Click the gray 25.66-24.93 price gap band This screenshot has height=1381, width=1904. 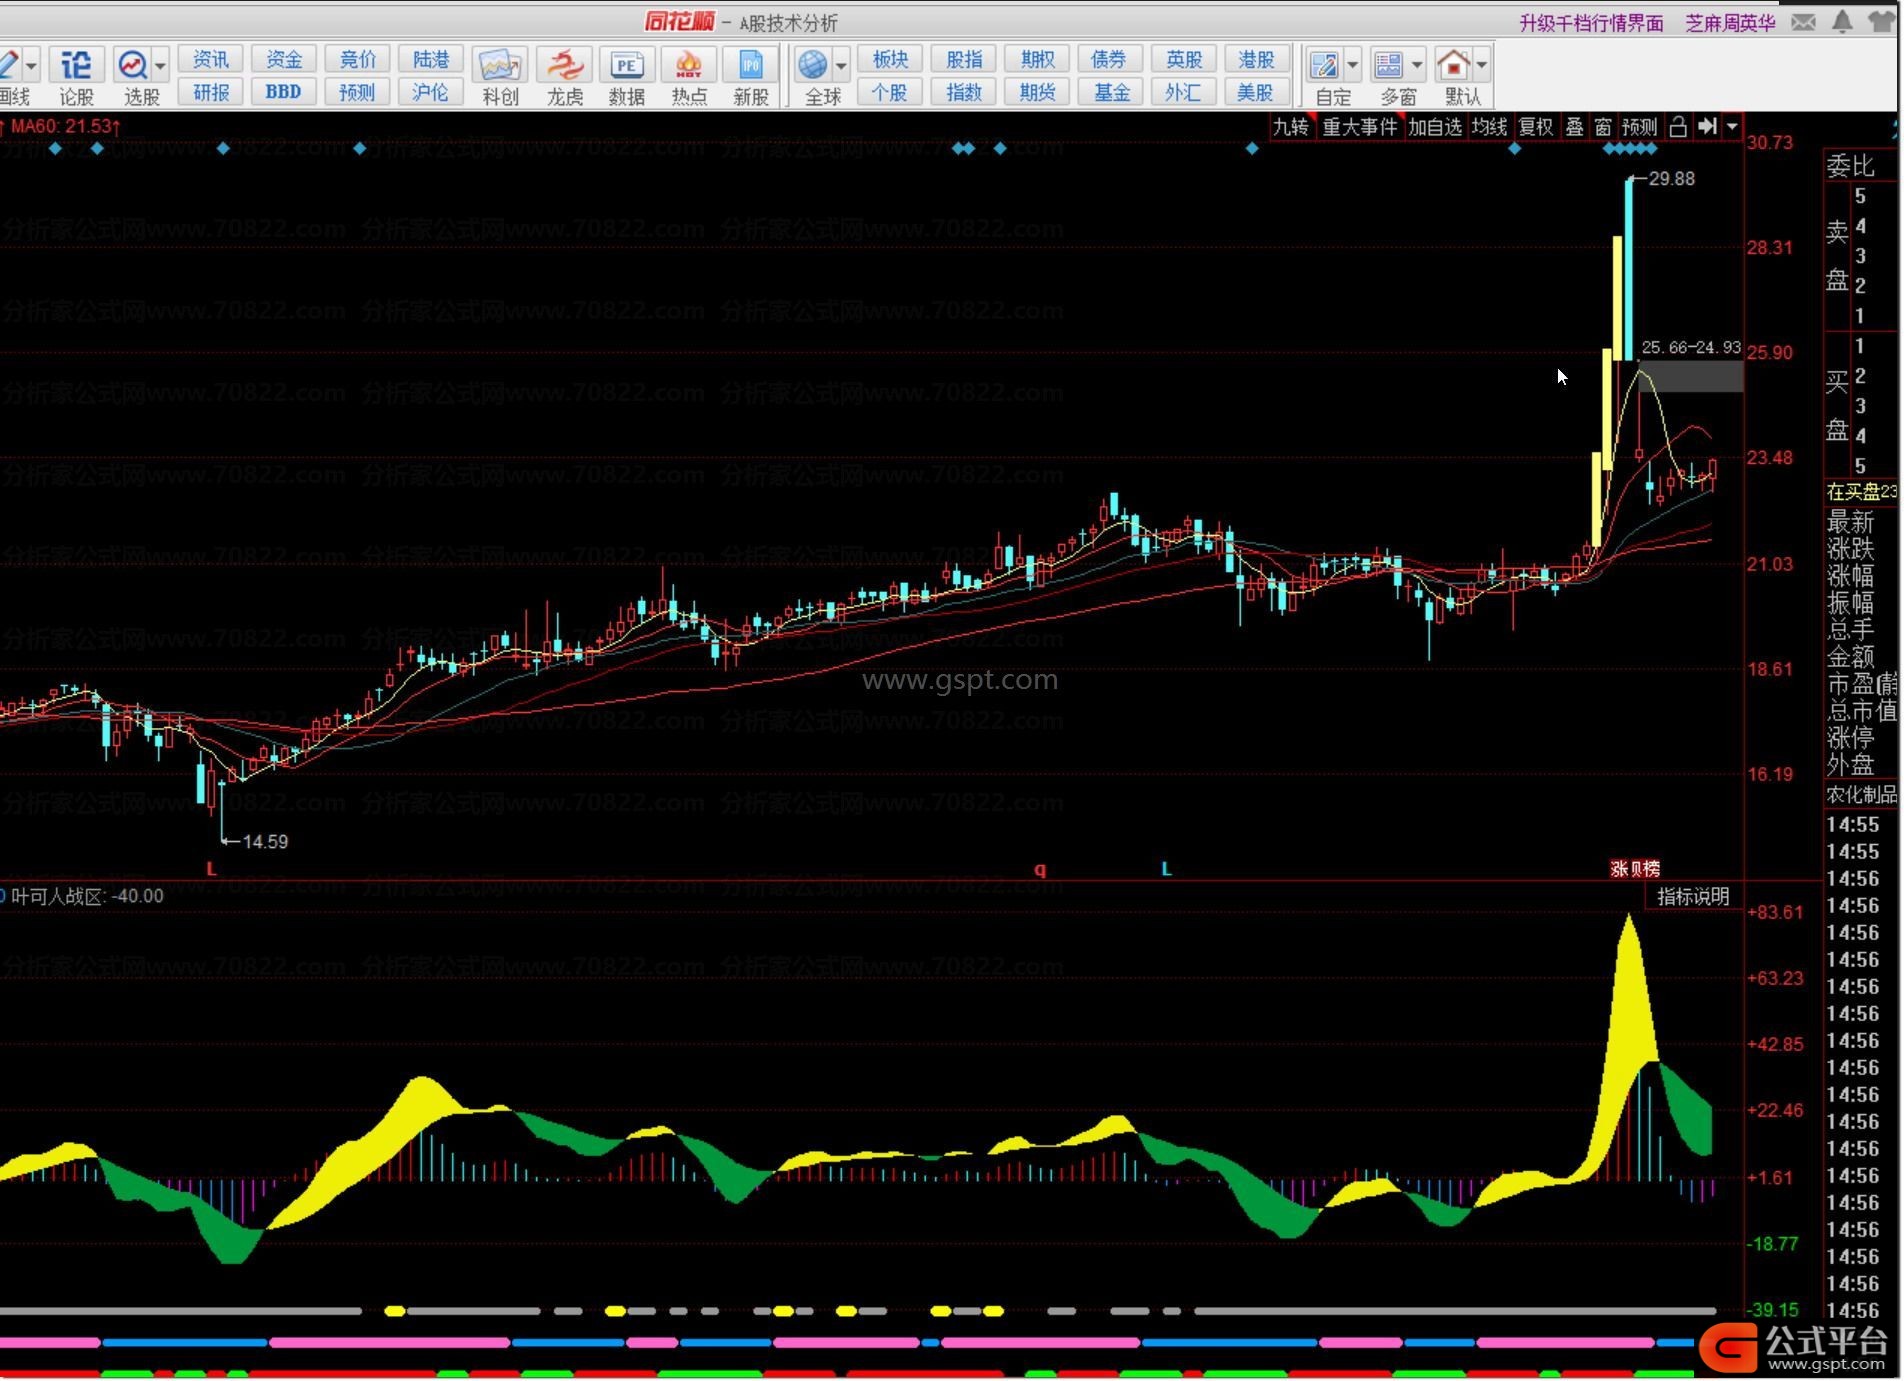[1690, 377]
